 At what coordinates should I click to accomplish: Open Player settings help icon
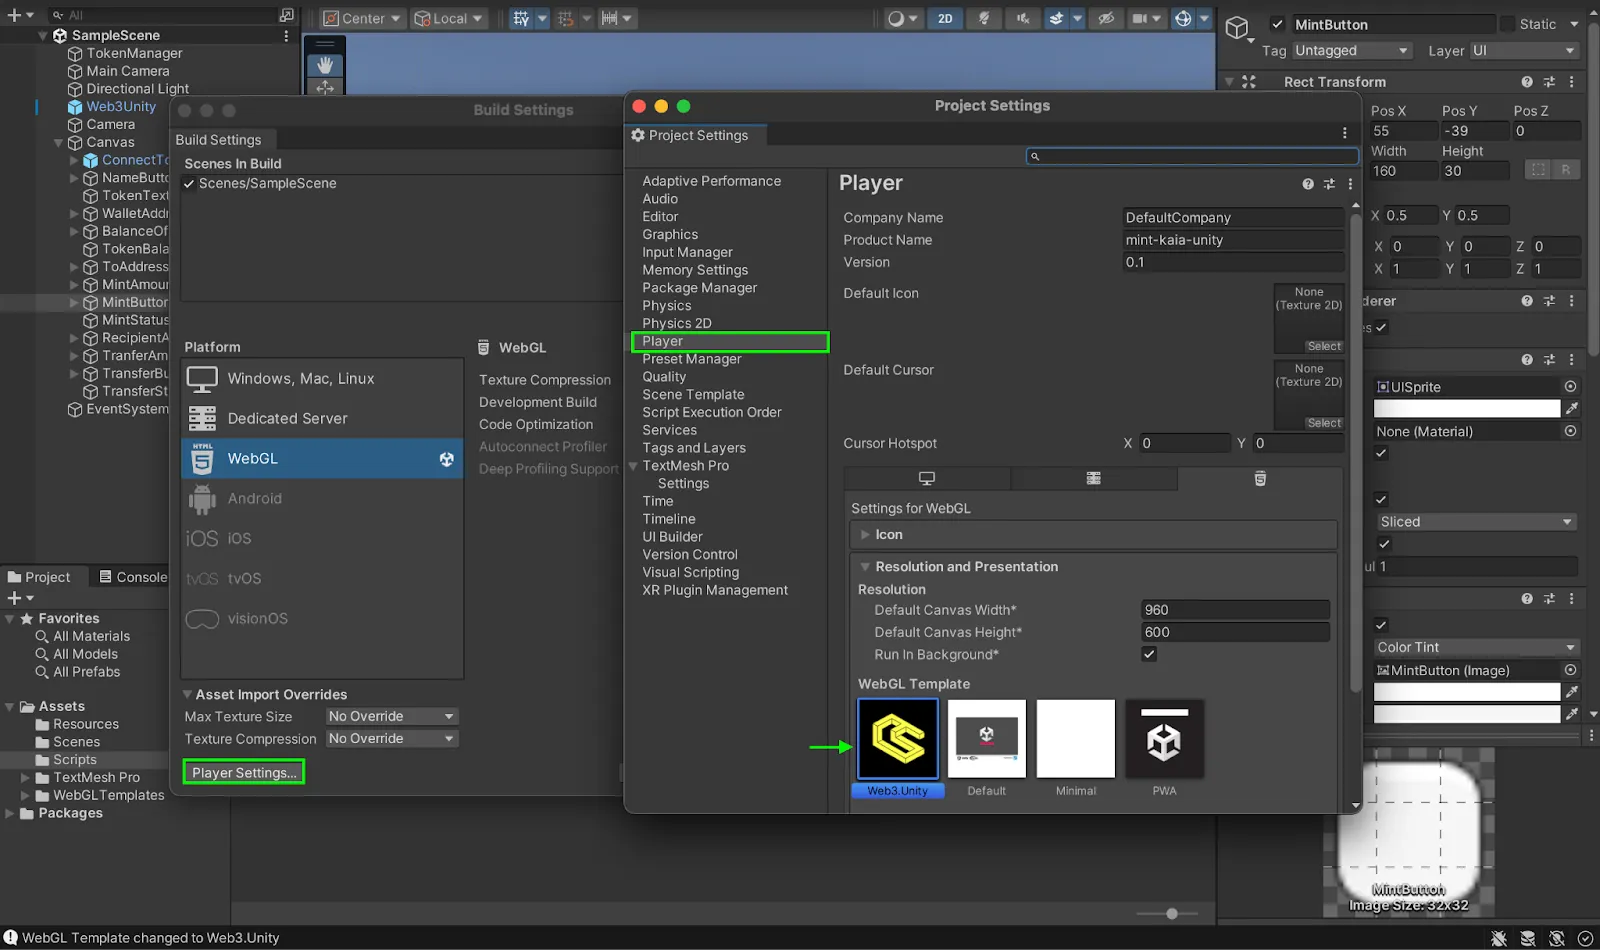pyautogui.click(x=1308, y=184)
